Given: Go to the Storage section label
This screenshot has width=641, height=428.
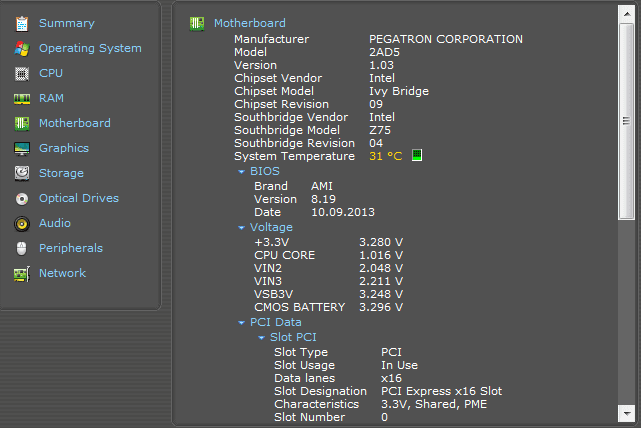Looking at the screenshot, I should tap(61, 173).
